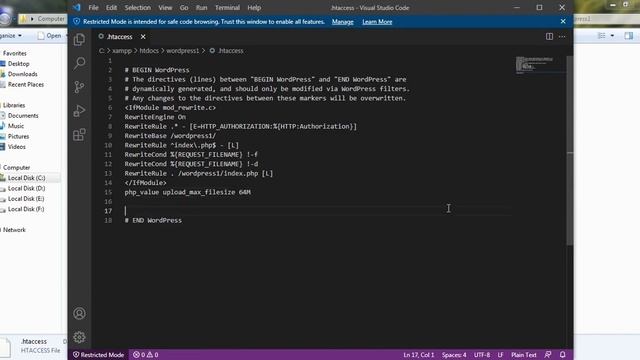This screenshot has height=360, width=640.
Task: Open the Terminal menu
Action: click(x=227, y=7)
